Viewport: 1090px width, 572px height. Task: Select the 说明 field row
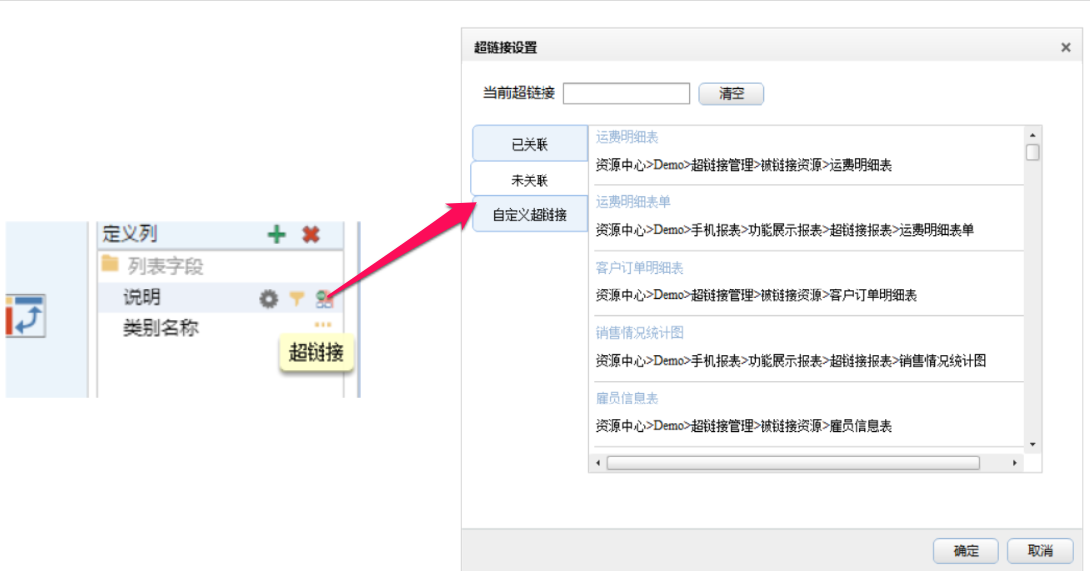[220, 297]
